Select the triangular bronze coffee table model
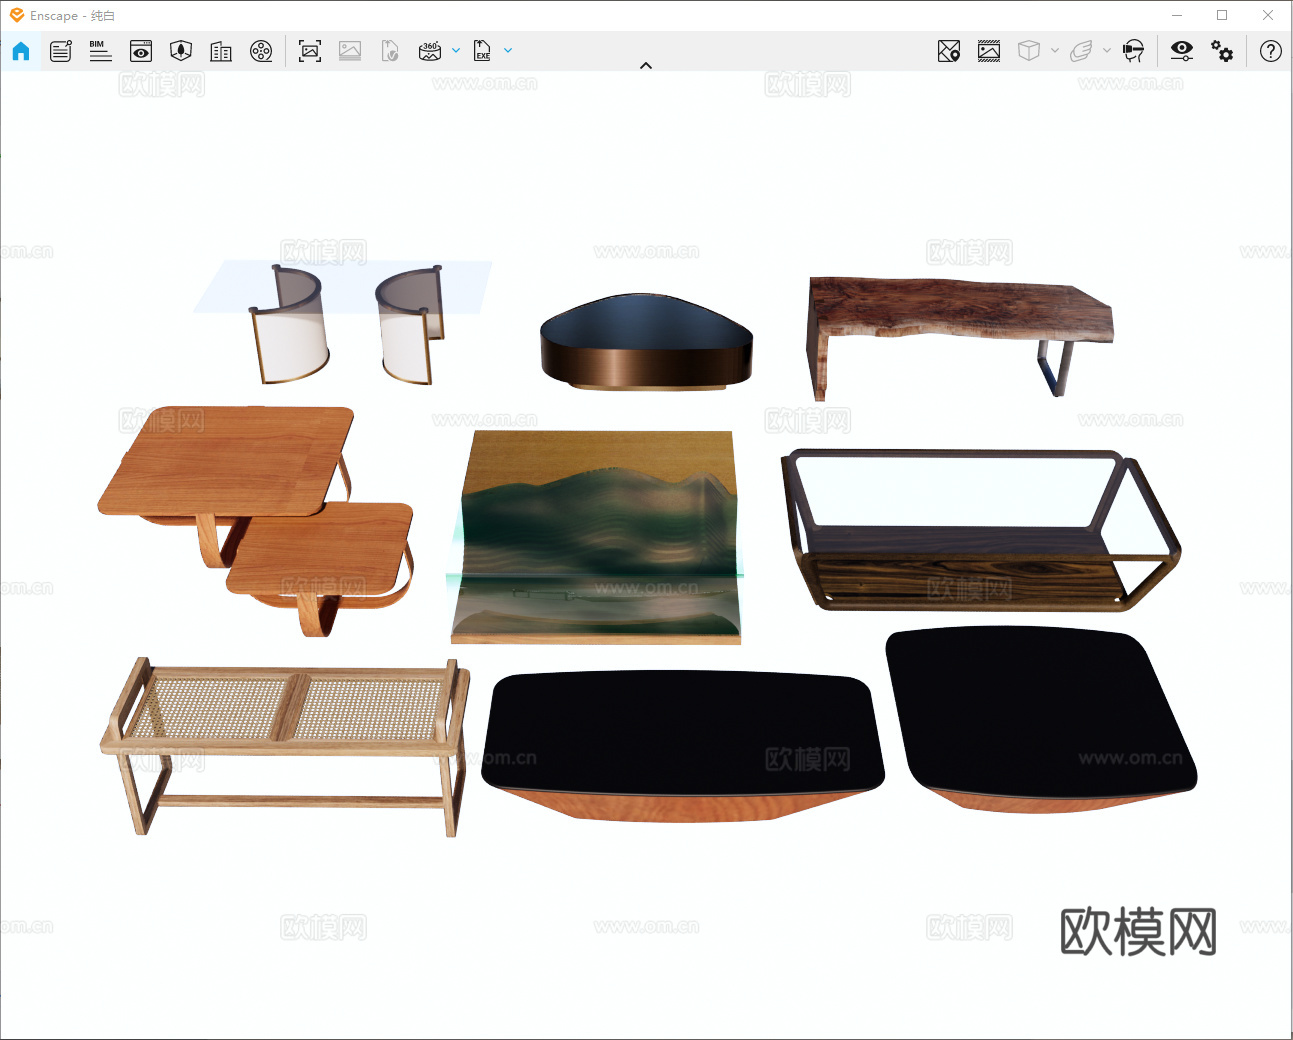 [646, 342]
